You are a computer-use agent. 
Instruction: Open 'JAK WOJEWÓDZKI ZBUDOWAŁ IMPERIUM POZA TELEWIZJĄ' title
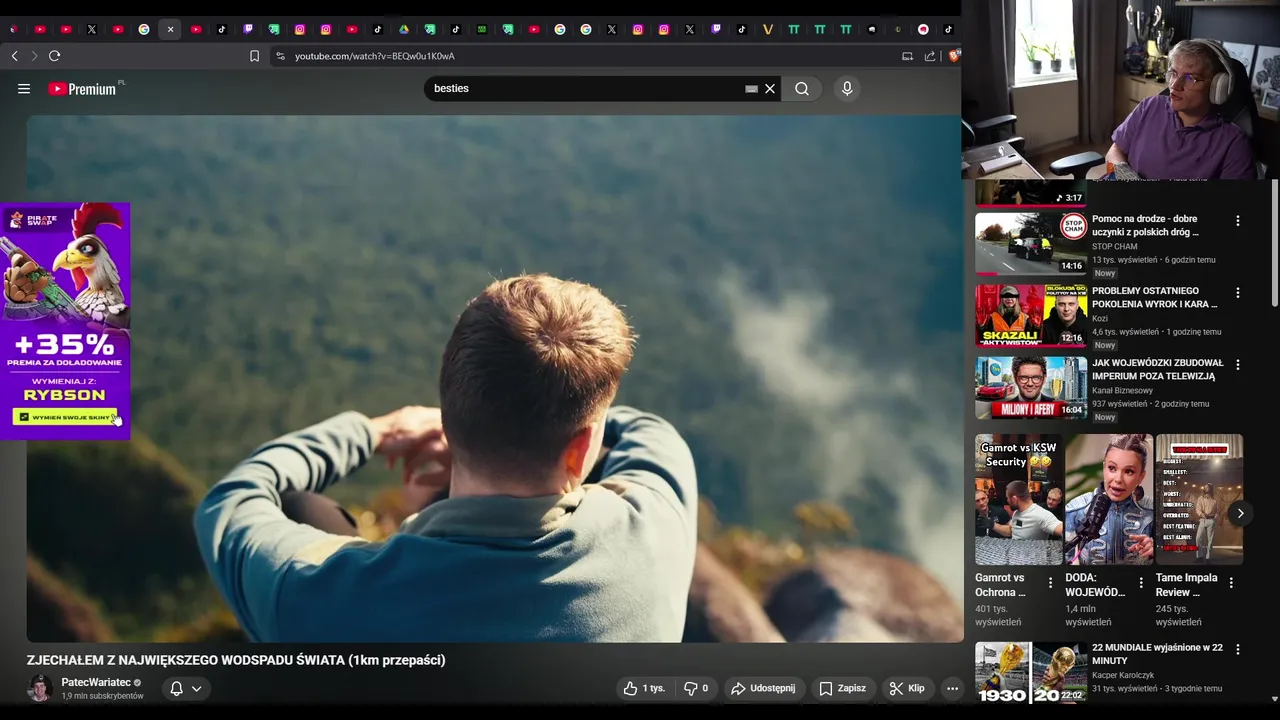tap(1158, 369)
